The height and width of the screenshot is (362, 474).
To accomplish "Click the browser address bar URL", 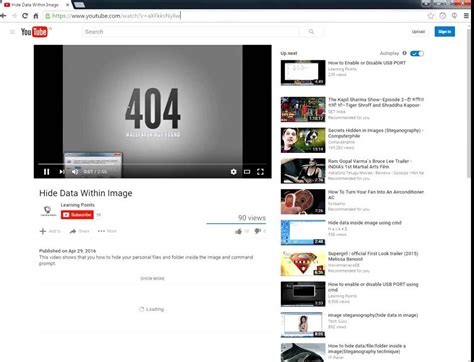I will (x=116, y=16).
